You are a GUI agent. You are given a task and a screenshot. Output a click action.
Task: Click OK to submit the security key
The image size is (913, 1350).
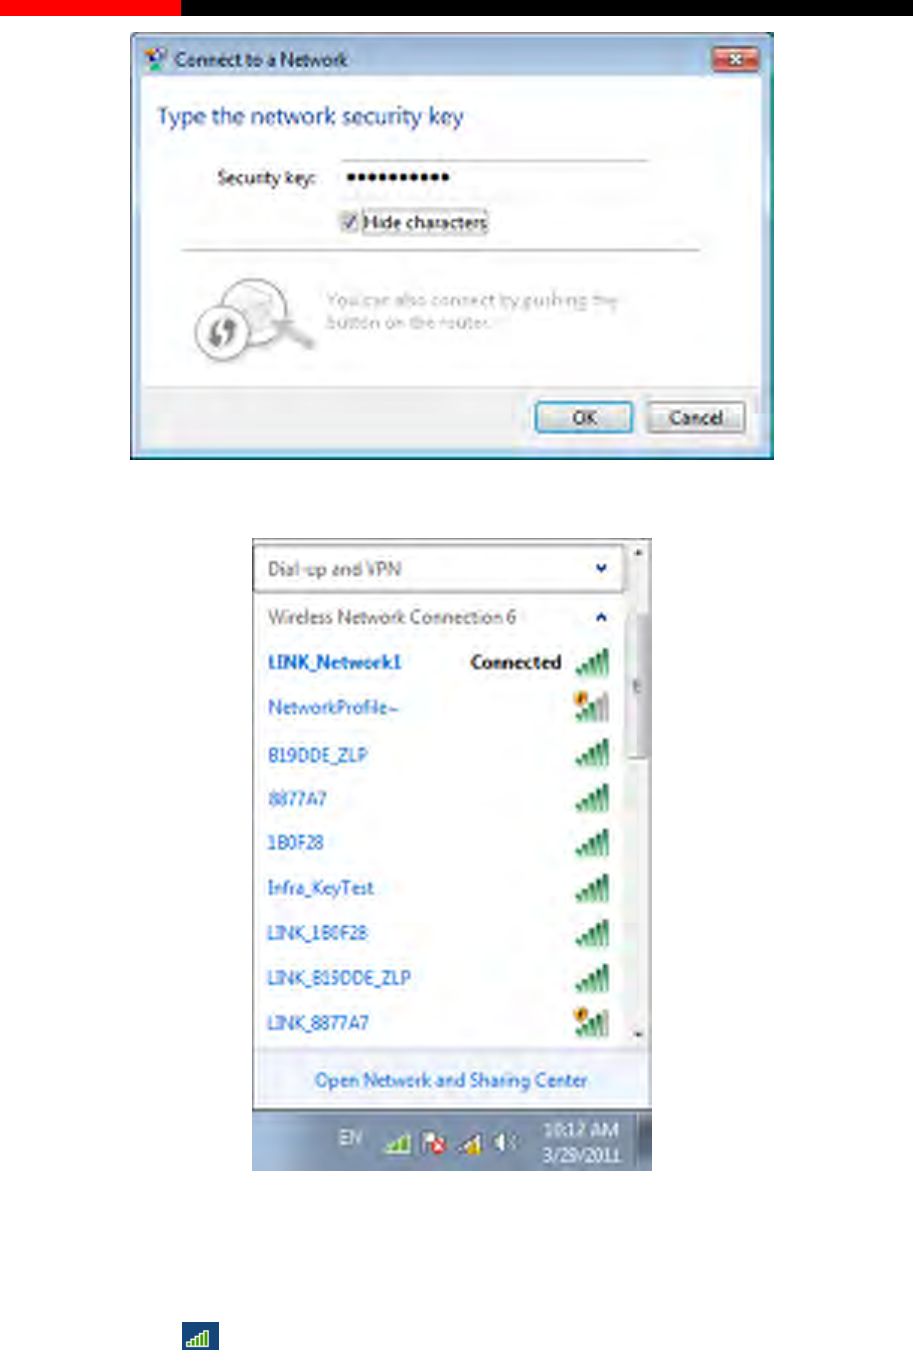(584, 417)
